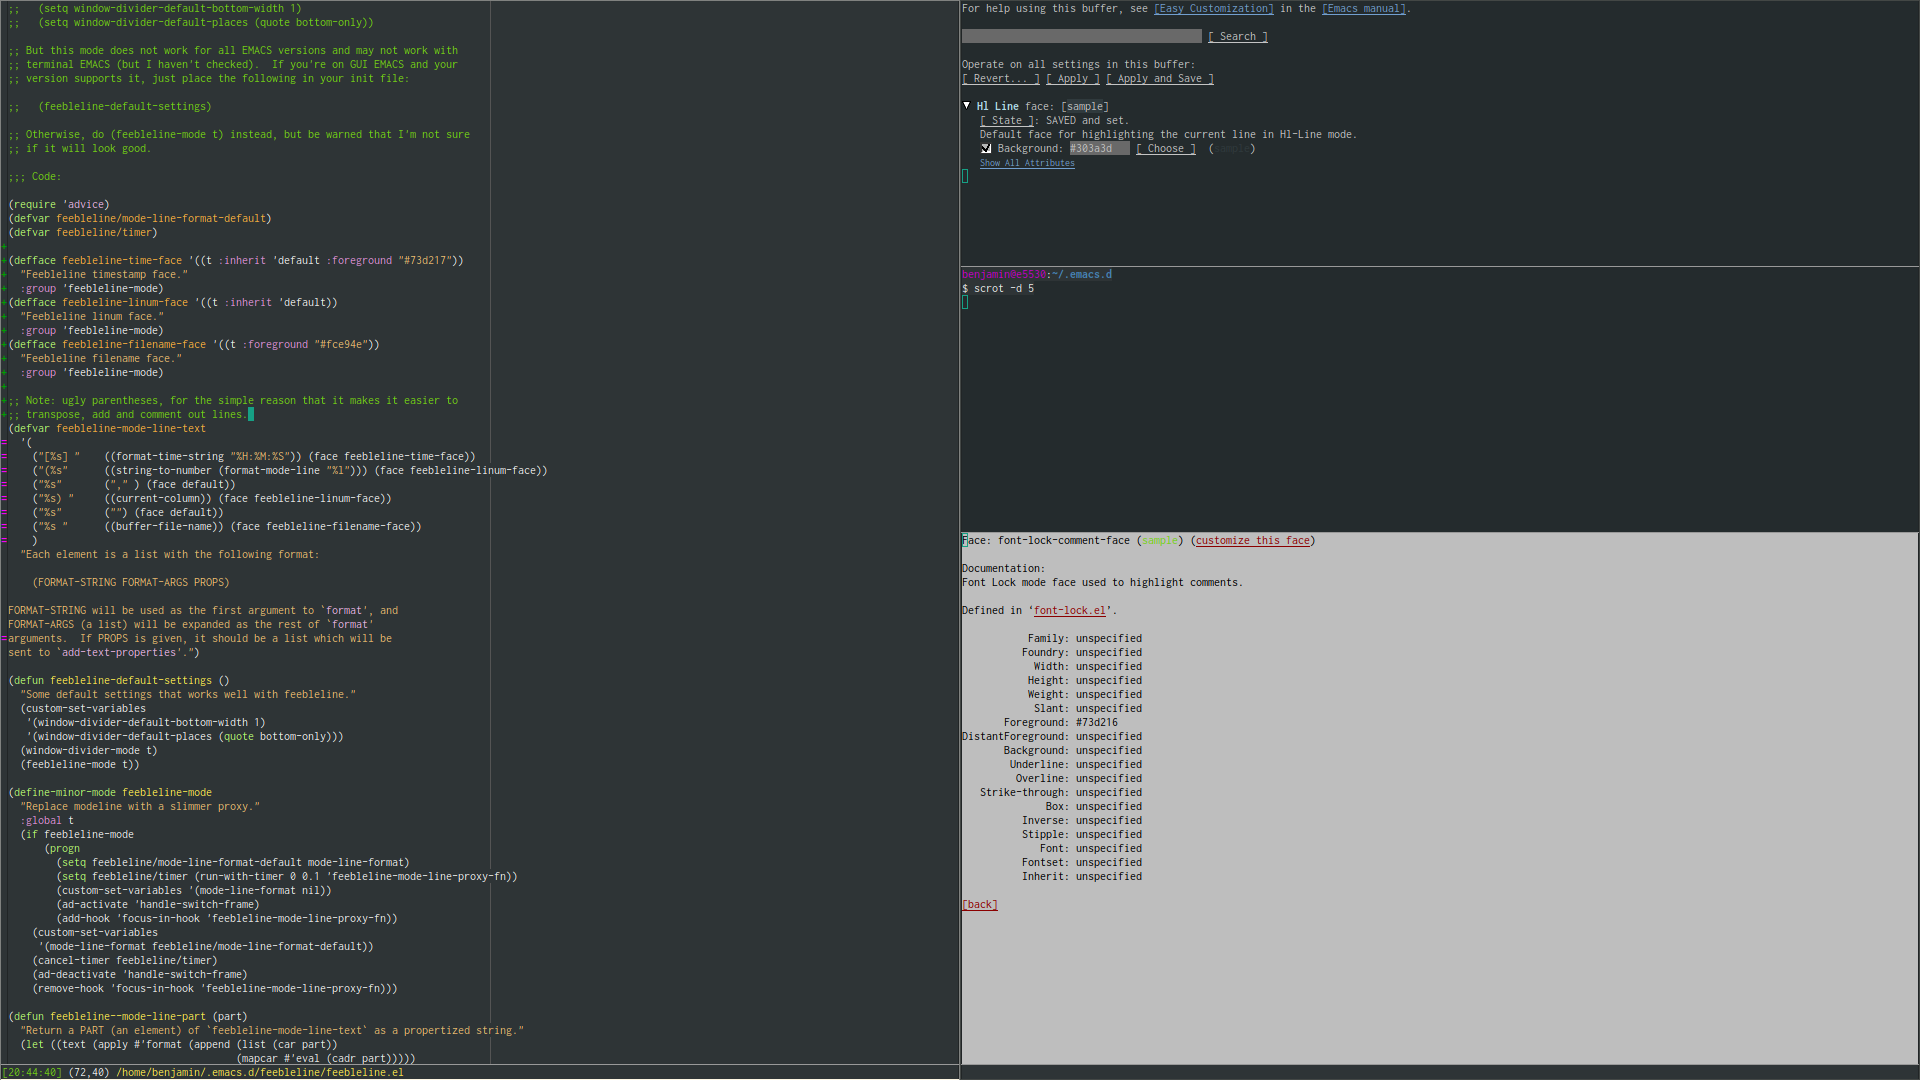The width and height of the screenshot is (1920, 1080).
Task: Click the #303a3d background value field
Action: 1098,148
